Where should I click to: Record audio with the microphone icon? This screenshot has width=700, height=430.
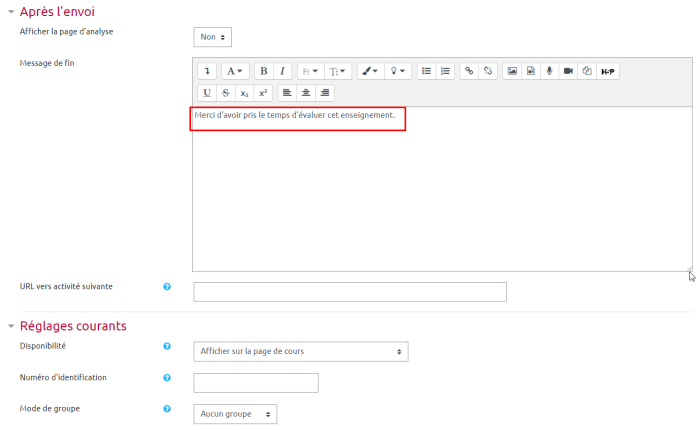coord(549,71)
